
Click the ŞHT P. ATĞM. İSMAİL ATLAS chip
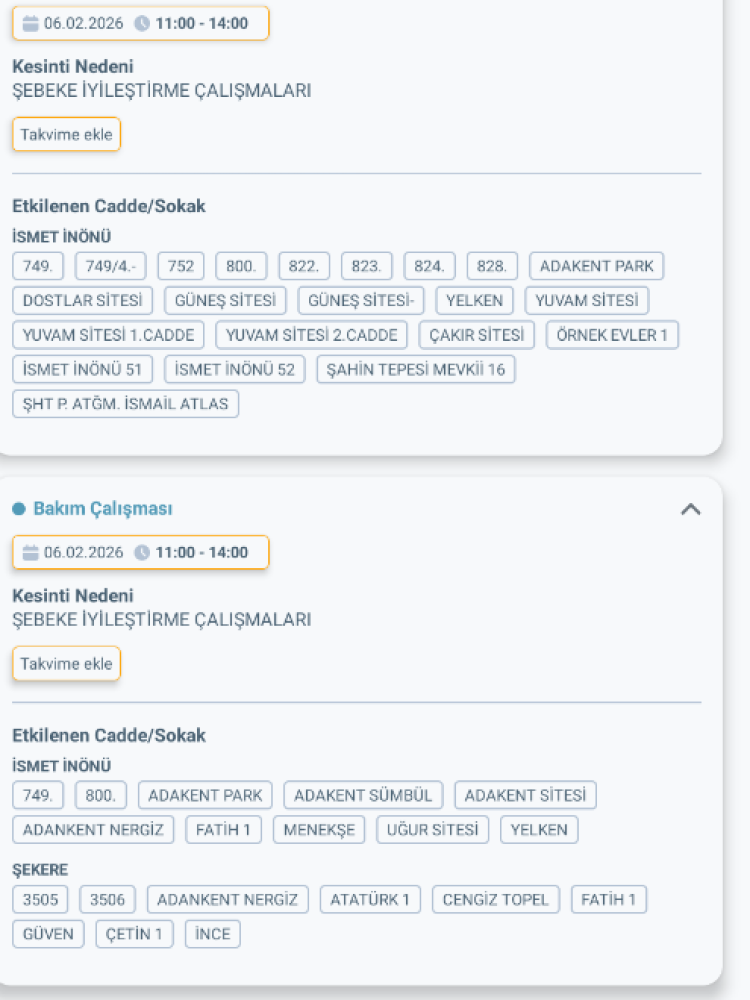pyautogui.click(x=125, y=404)
